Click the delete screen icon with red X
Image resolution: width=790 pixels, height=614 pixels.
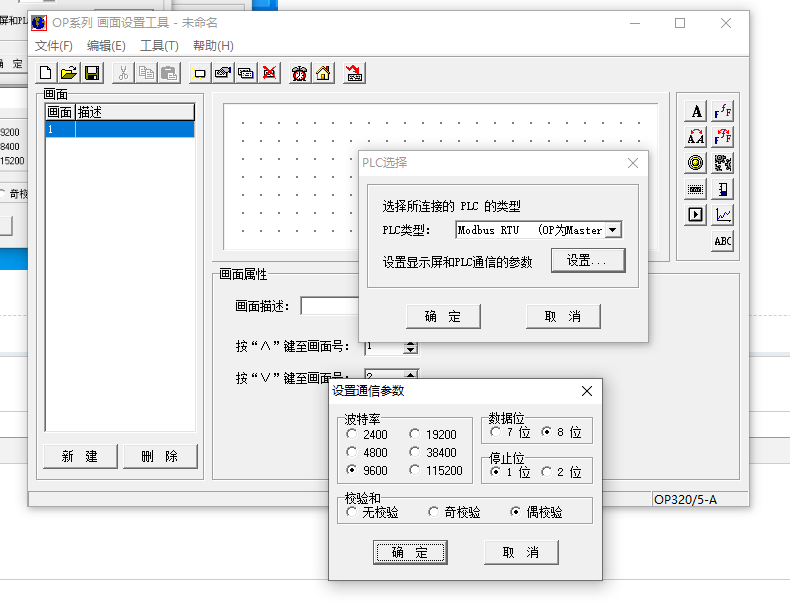pyautogui.click(x=270, y=73)
